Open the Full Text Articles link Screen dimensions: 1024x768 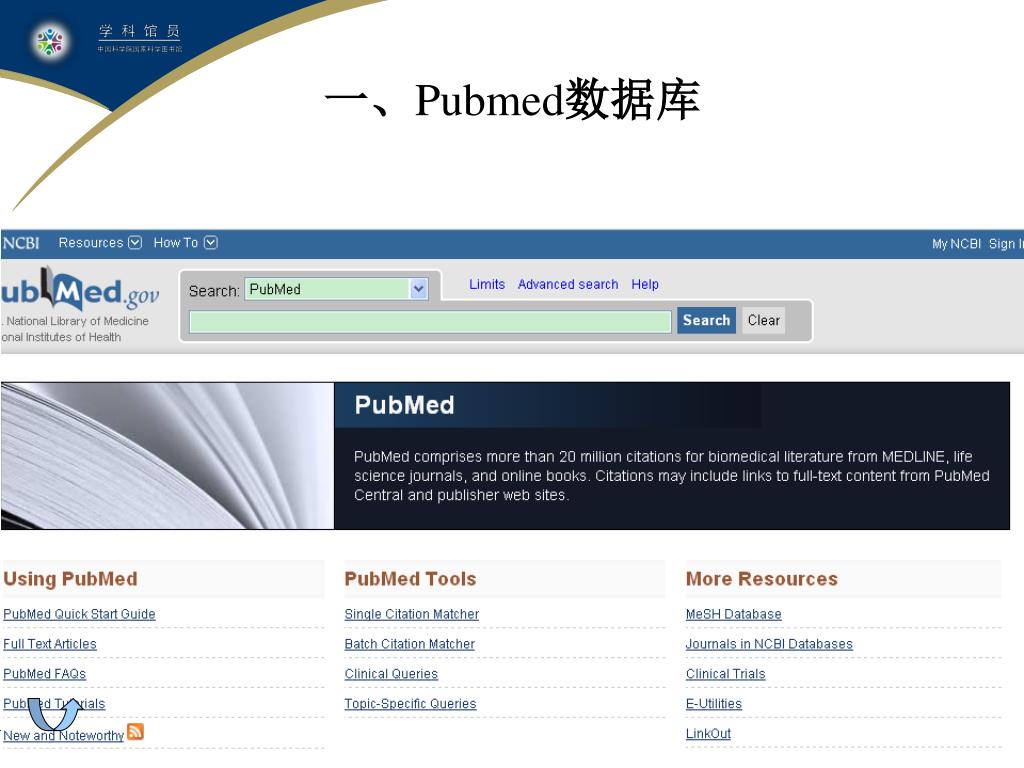tap(50, 644)
